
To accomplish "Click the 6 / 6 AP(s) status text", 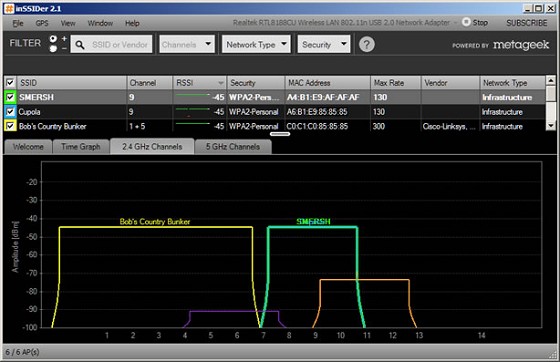I will click(22, 352).
